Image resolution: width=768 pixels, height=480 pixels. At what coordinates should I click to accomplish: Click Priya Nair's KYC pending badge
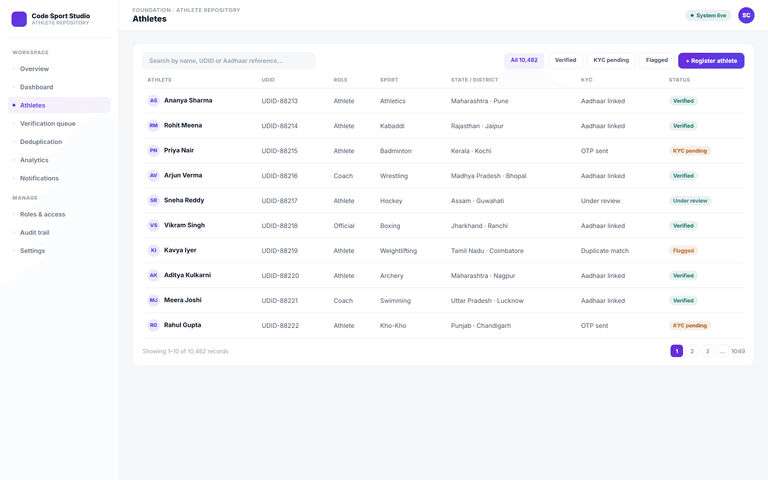[x=690, y=151]
